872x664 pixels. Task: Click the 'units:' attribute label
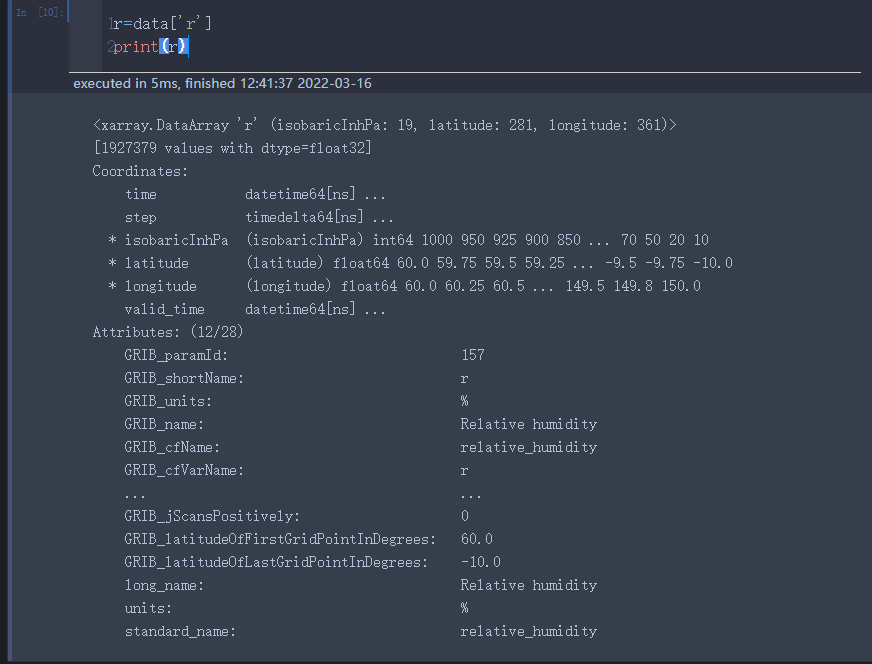[x=148, y=608]
